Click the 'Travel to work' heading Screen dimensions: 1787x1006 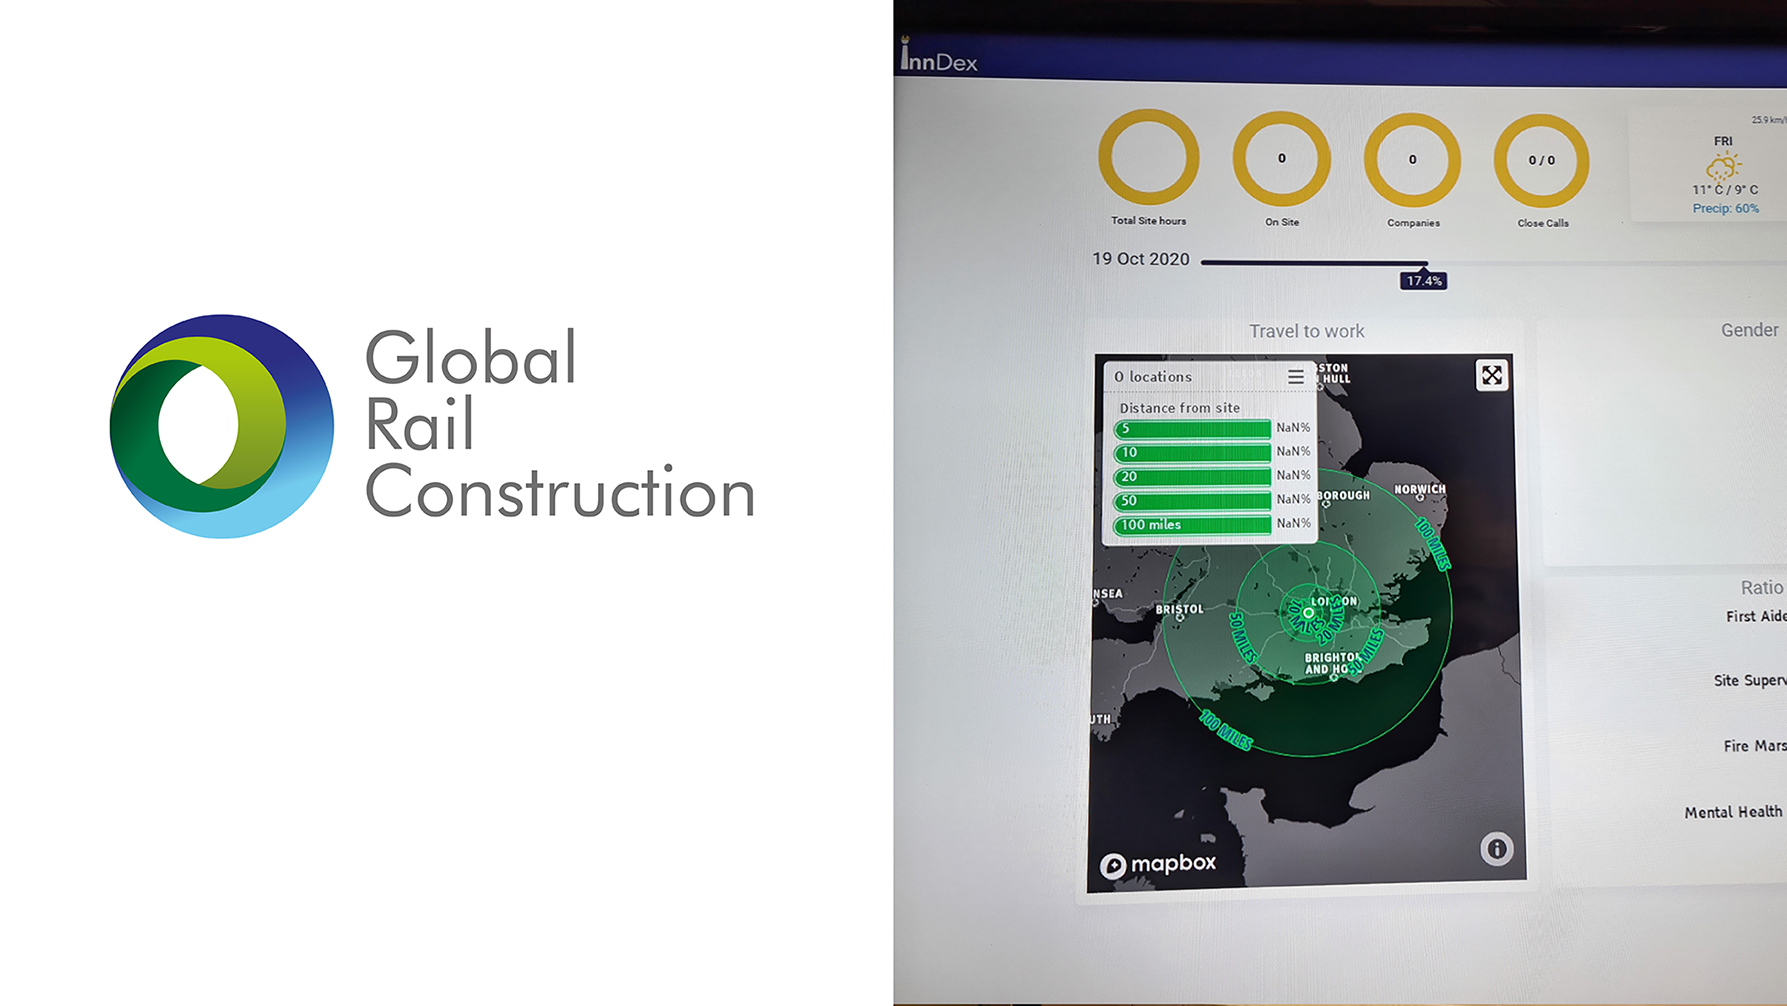[1306, 331]
